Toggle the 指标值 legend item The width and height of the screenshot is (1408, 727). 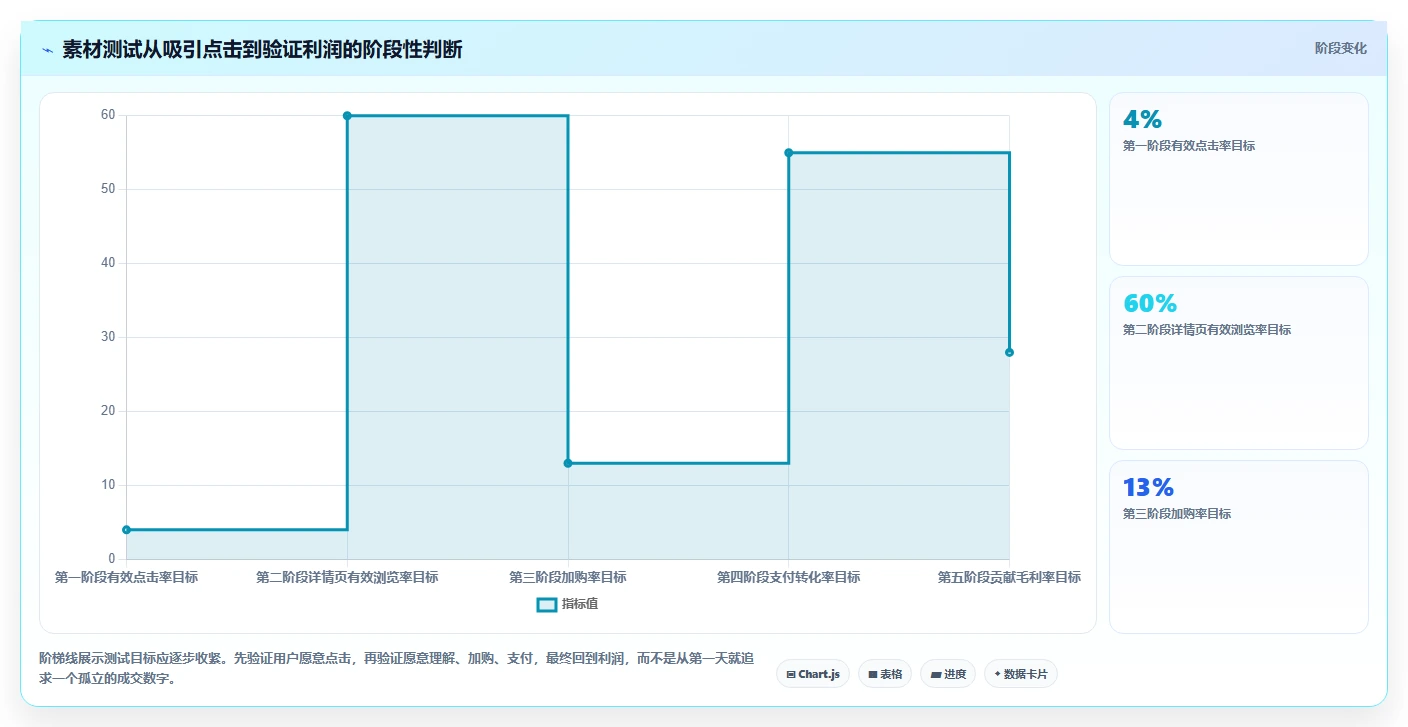pos(567,604)
